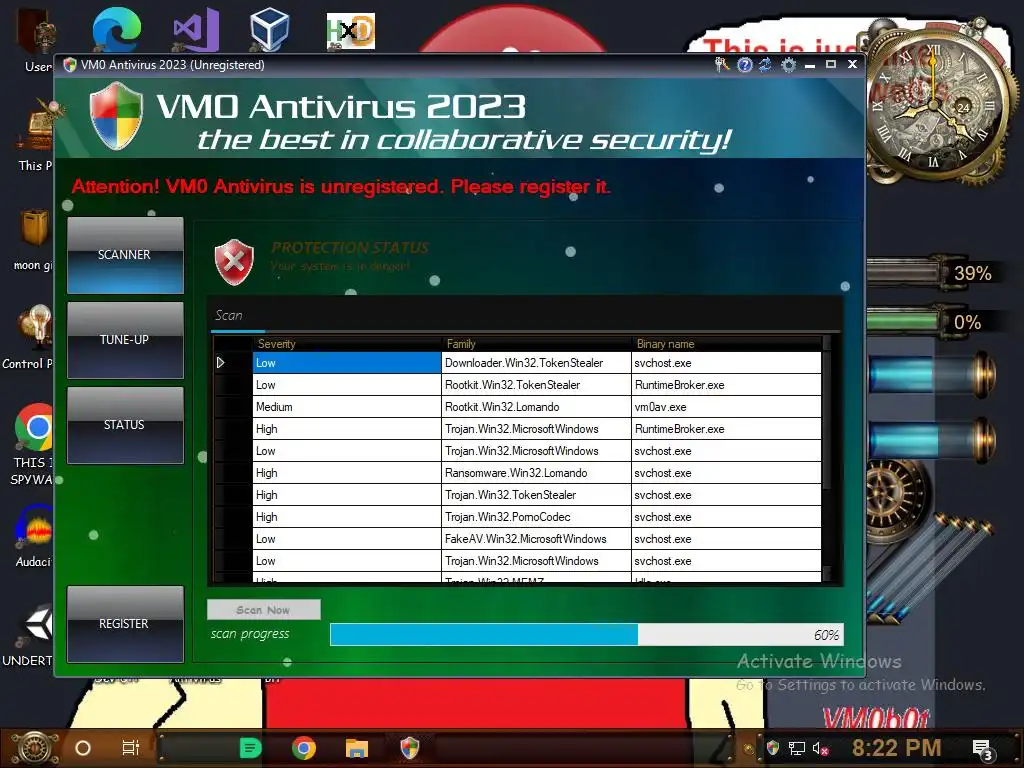Click muted volume icon in tray
This screenshot has width=1024, height=768.
(820, 748)
